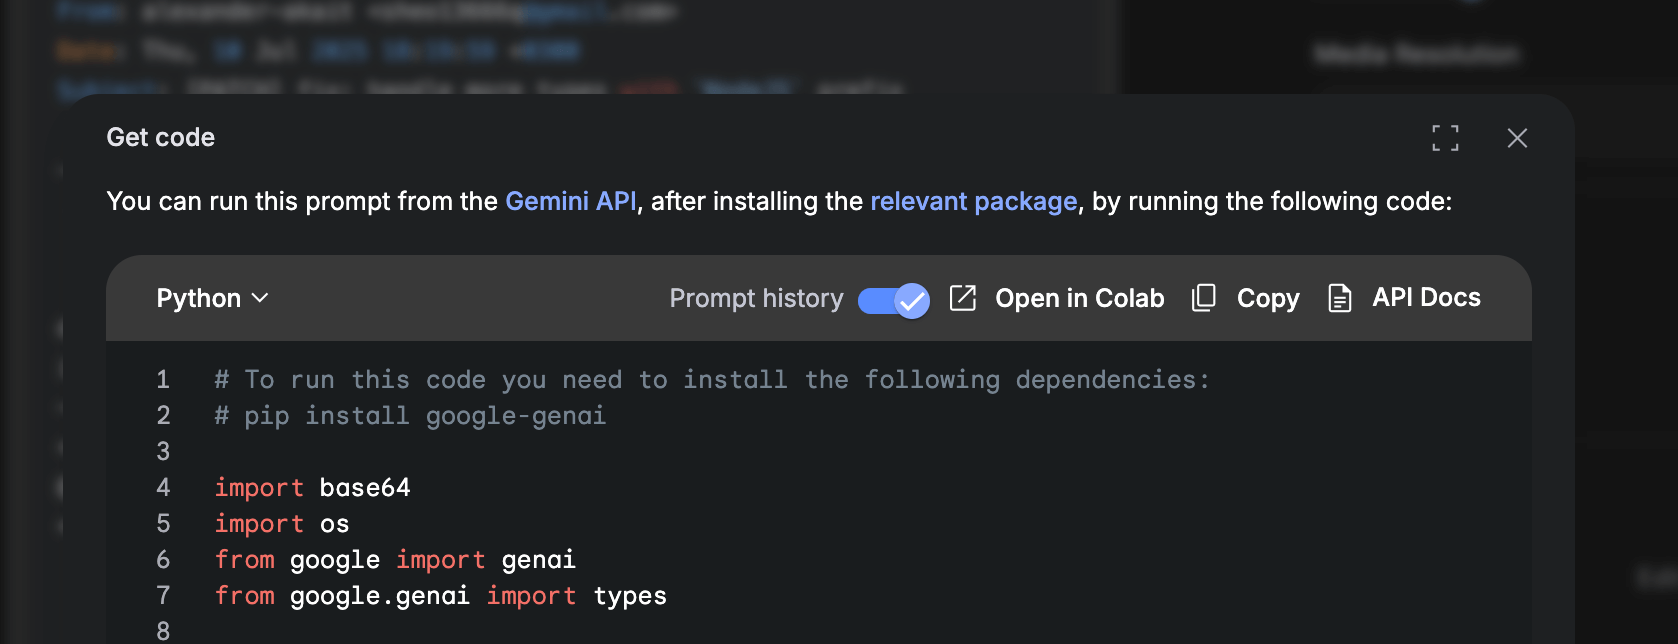1678x644 pixels.
Task: Click the import base64 code line
Action: 312,487
